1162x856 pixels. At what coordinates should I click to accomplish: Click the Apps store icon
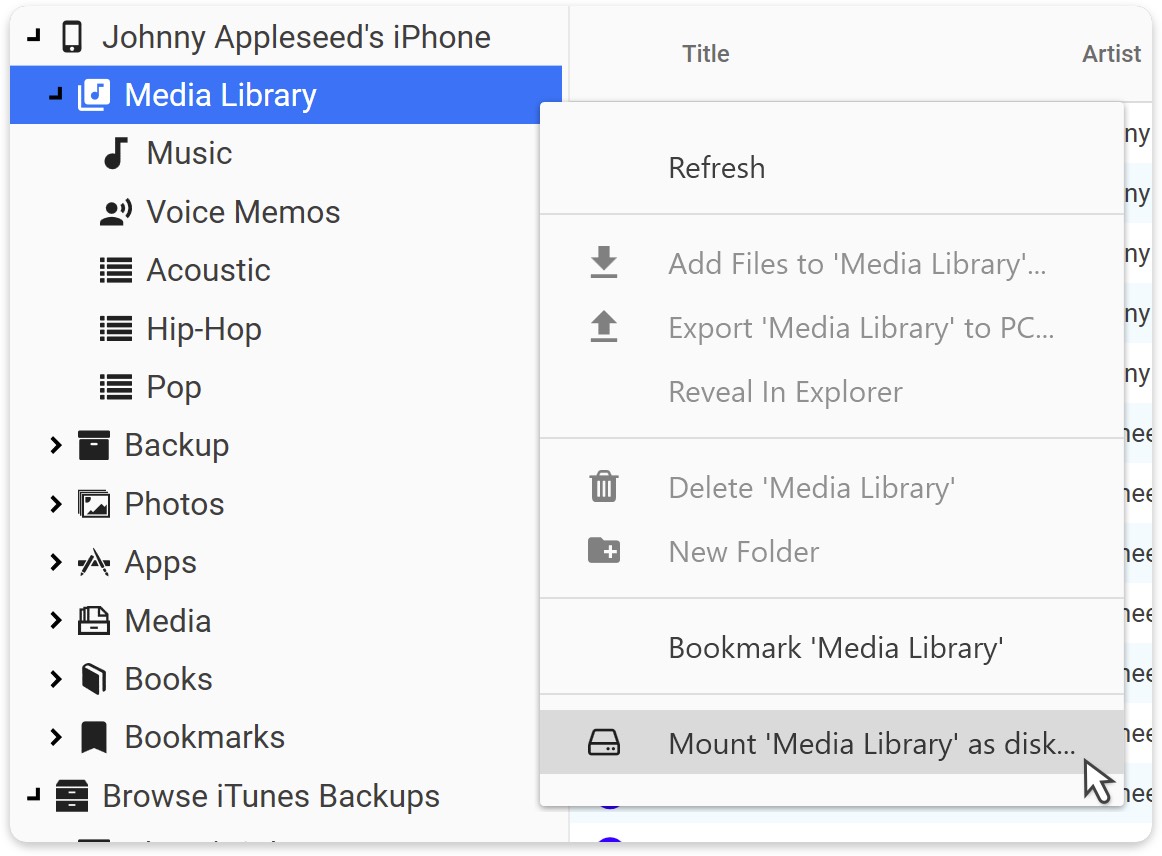[x=94, y=563]
